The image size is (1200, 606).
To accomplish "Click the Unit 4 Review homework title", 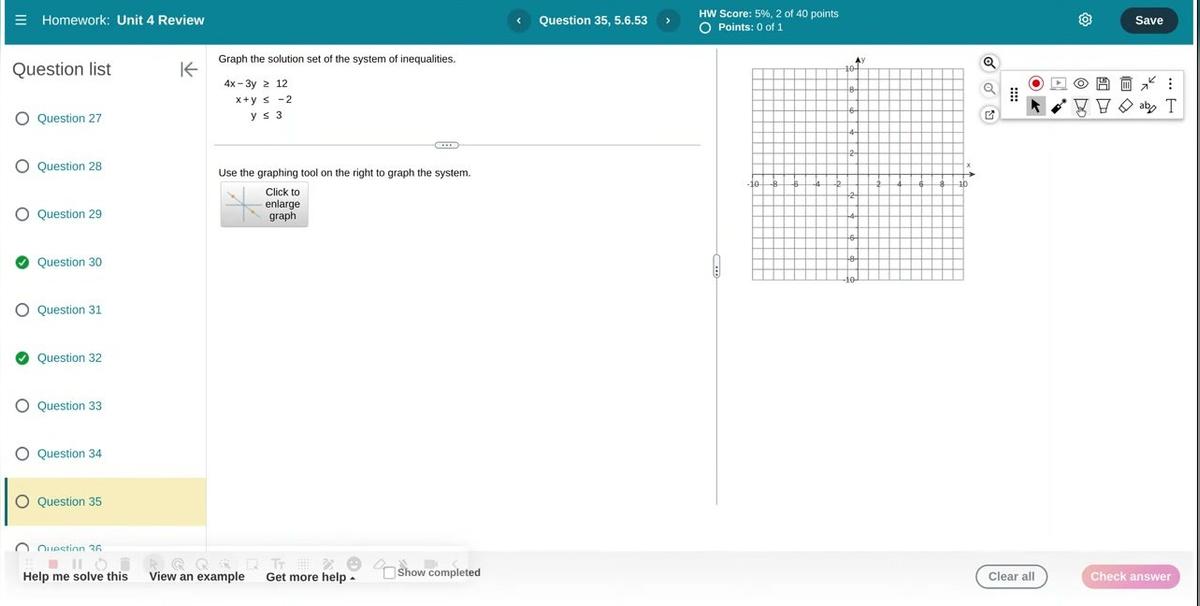I will coord(160,20).
